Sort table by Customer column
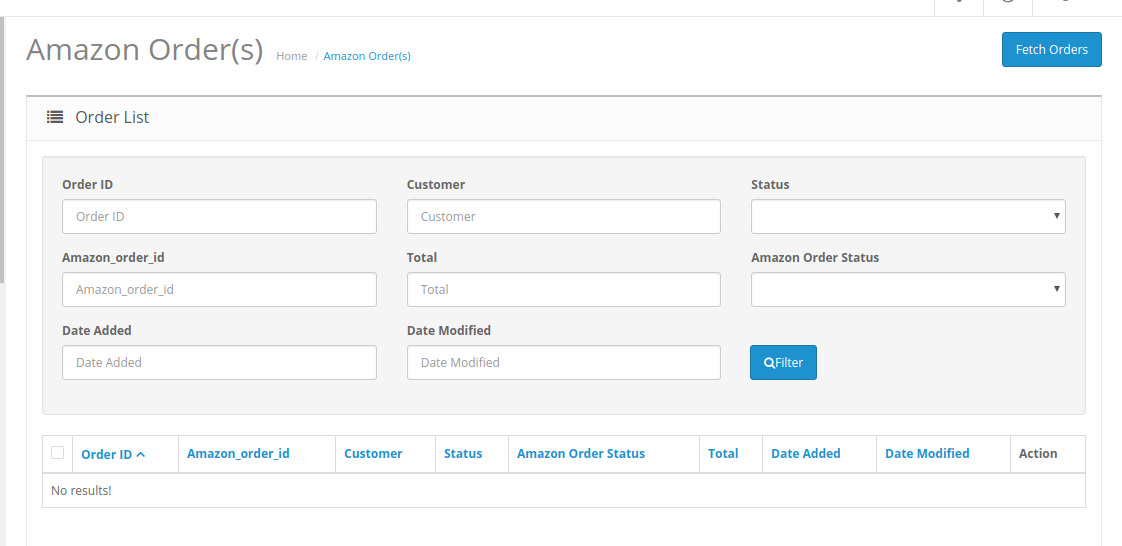This screenshot has width=1122, height=546. (373, 453)
